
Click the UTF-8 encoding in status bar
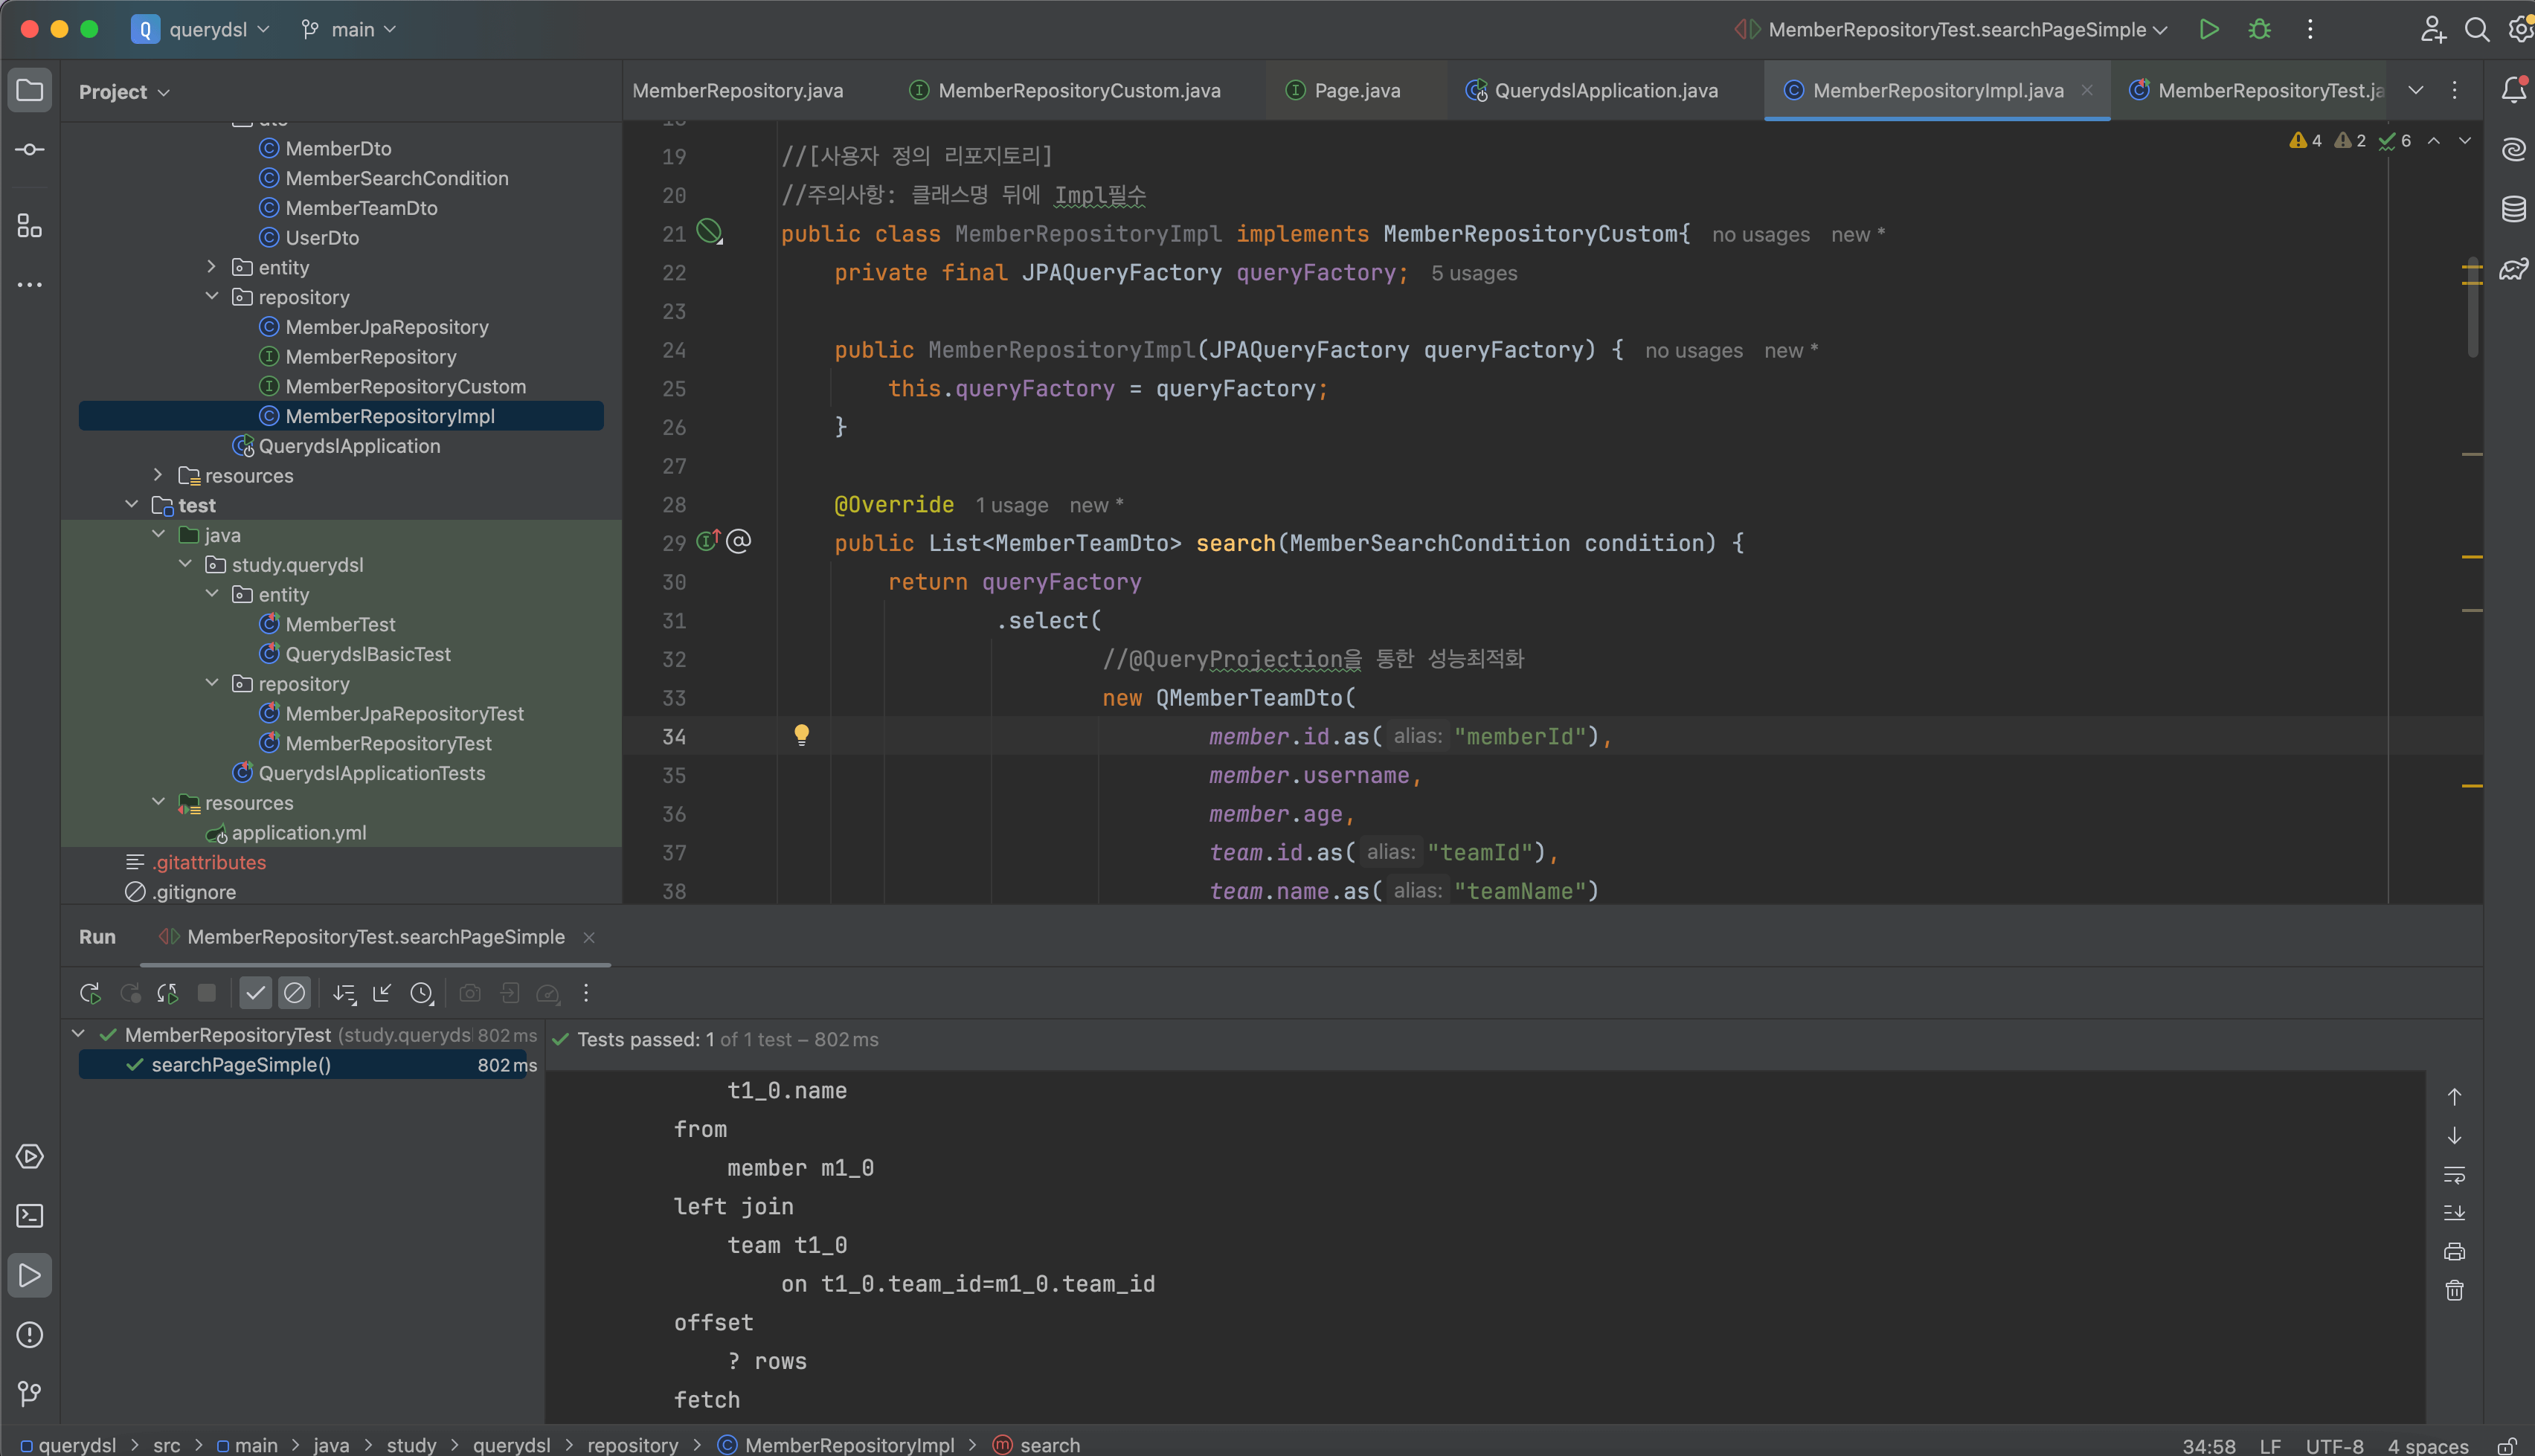(2335, 1446)
